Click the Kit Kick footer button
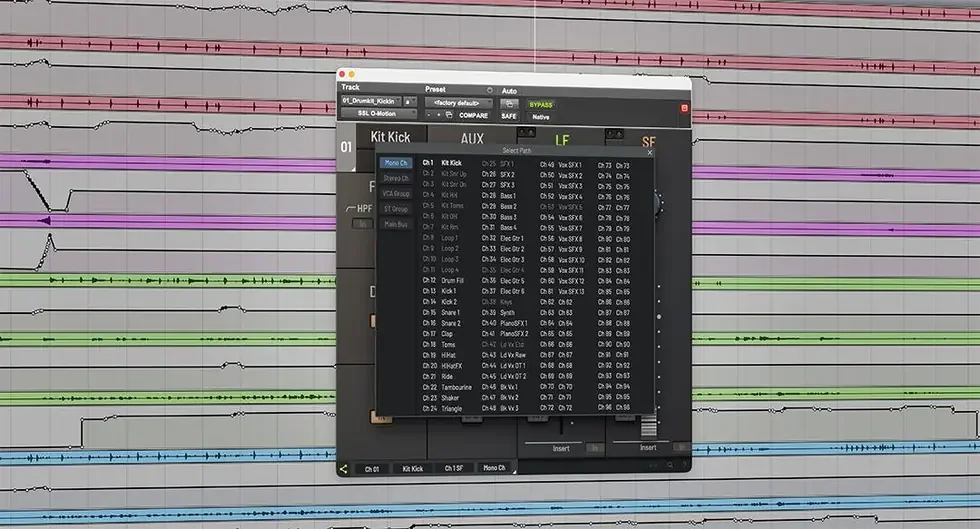 pos(412,469)
